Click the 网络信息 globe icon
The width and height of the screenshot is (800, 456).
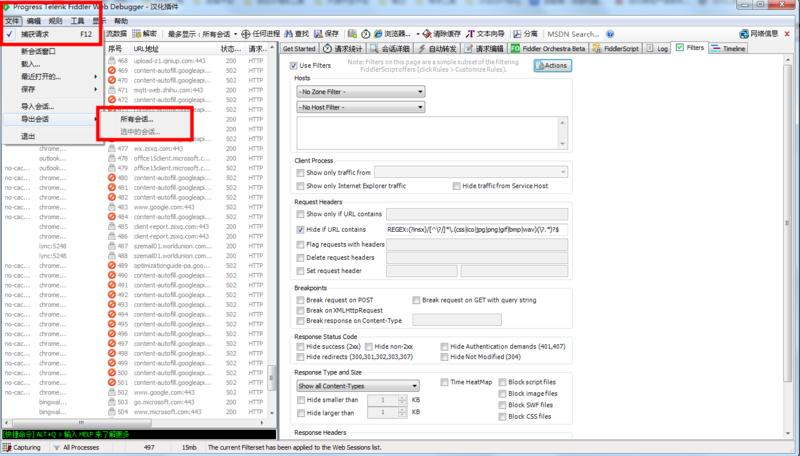click(743, 34)
